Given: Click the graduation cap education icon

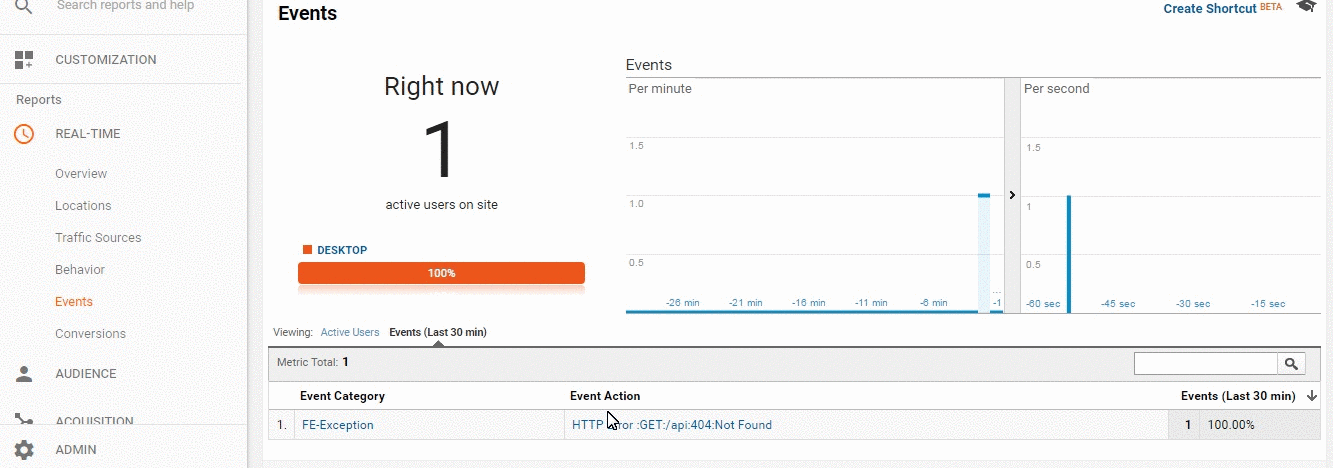Looking at the screenshot, I should coord(1306,7).
